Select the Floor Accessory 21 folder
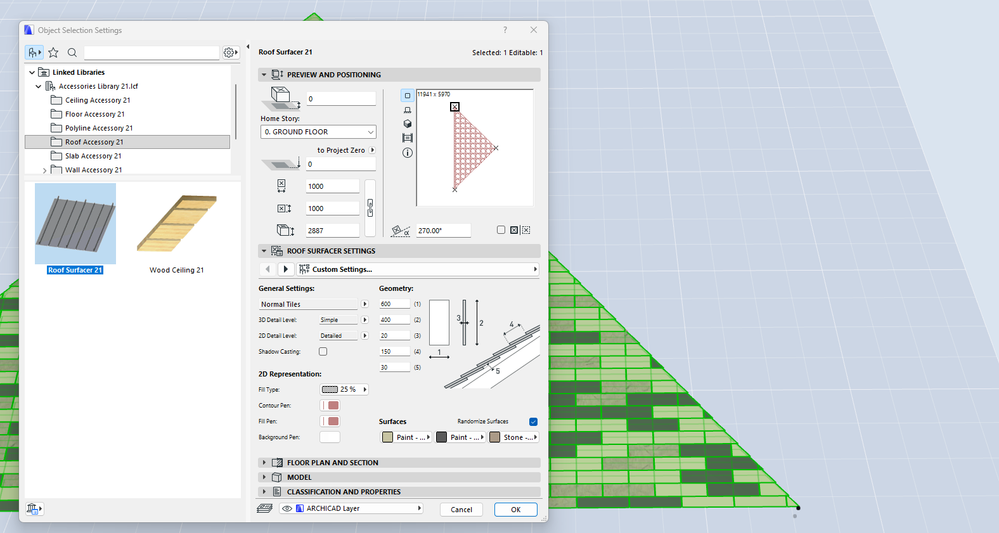Image resolution: width=999 pixels, height=533 pixels. click(95, 114)
